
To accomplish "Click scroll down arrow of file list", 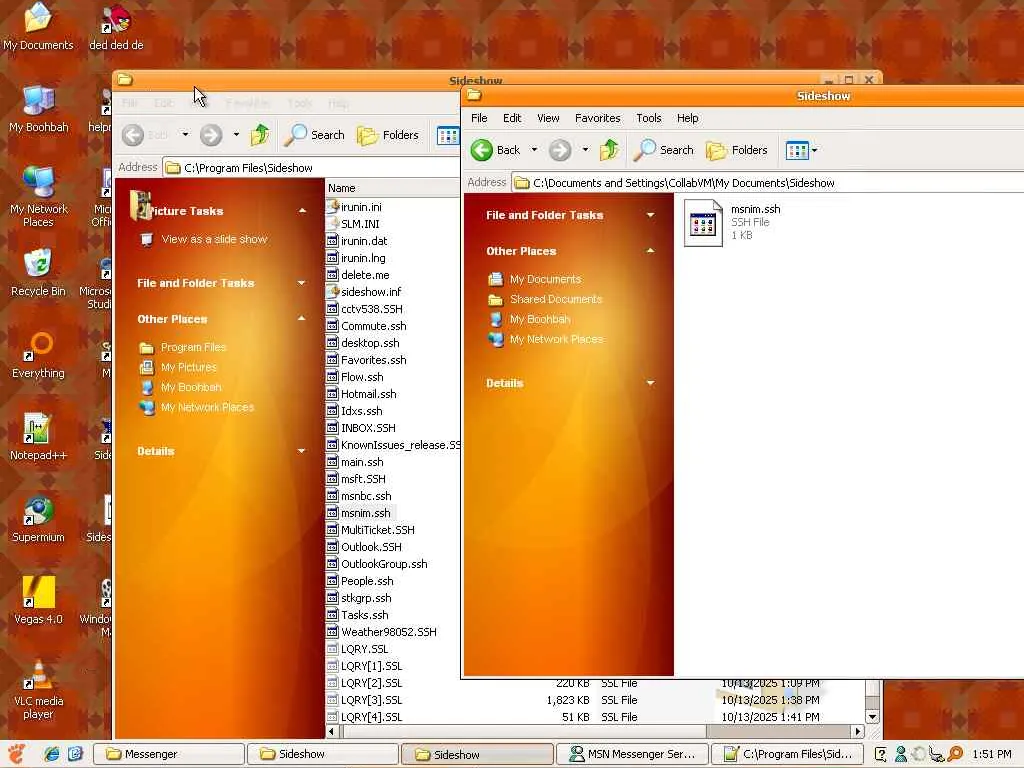I will pyautogui.click(x=872, y=717).
